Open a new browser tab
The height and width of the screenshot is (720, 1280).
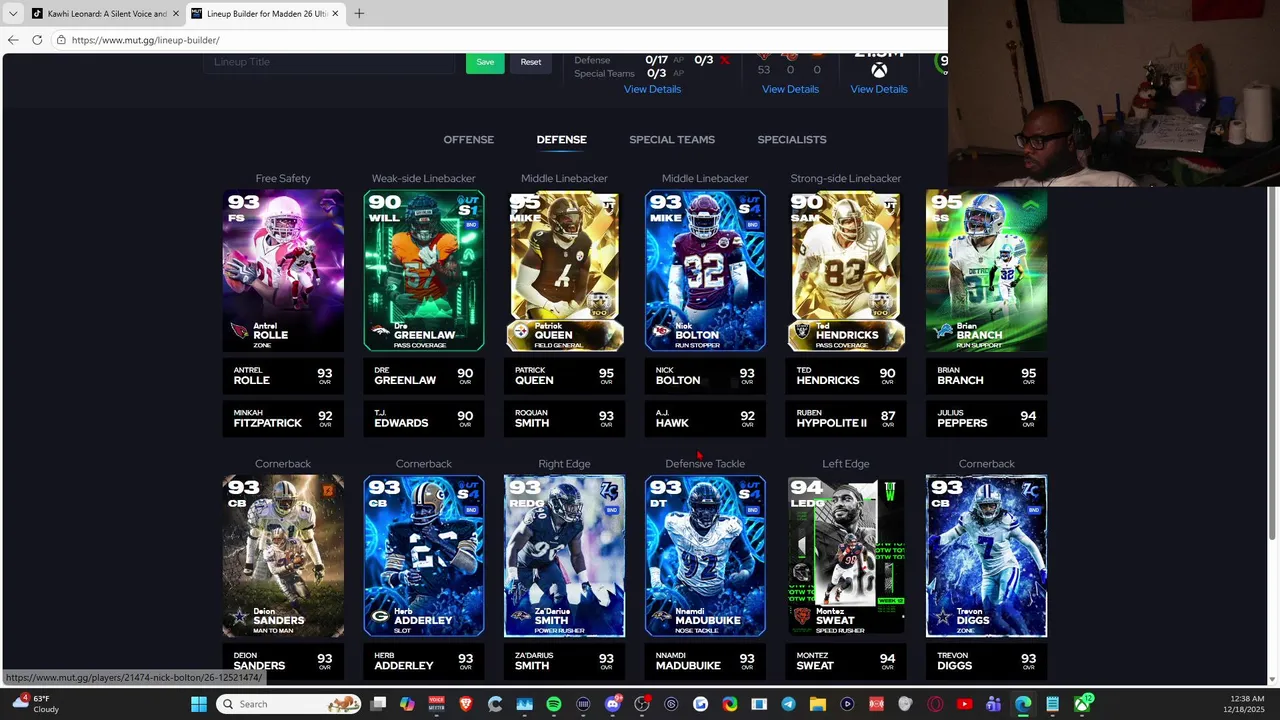click(x=359, y=13)
